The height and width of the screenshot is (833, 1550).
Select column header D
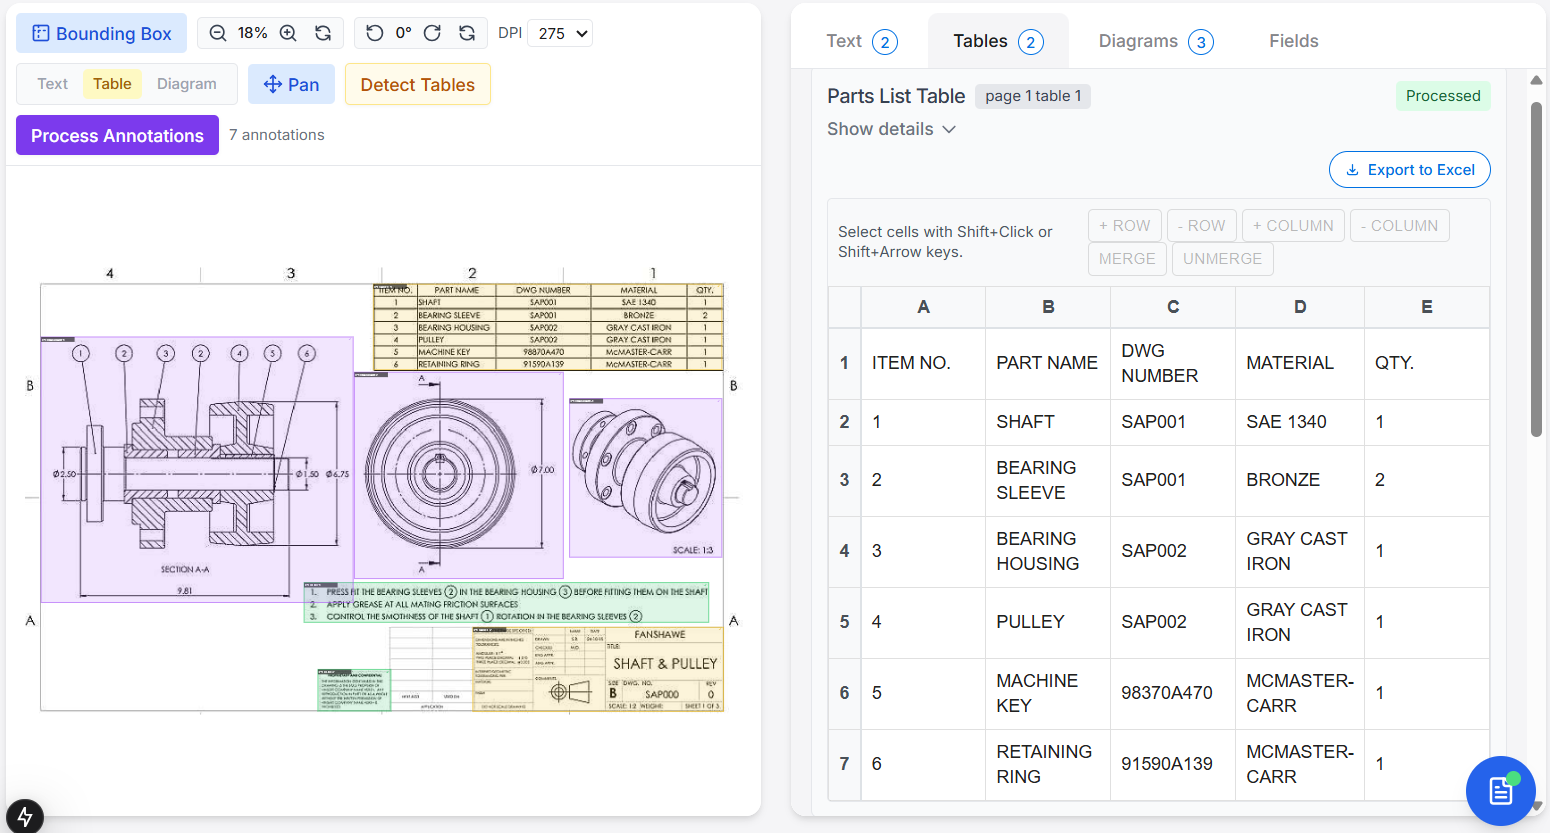tap(1300, 307)
